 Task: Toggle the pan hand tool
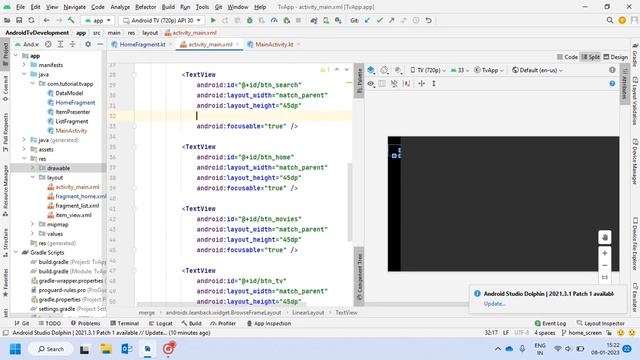click(x=604, y=237)
